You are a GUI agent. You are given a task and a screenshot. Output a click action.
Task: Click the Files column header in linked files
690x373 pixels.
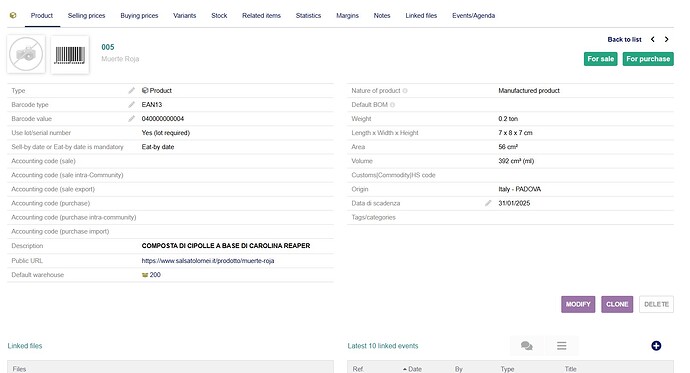[x=19, y=369]
